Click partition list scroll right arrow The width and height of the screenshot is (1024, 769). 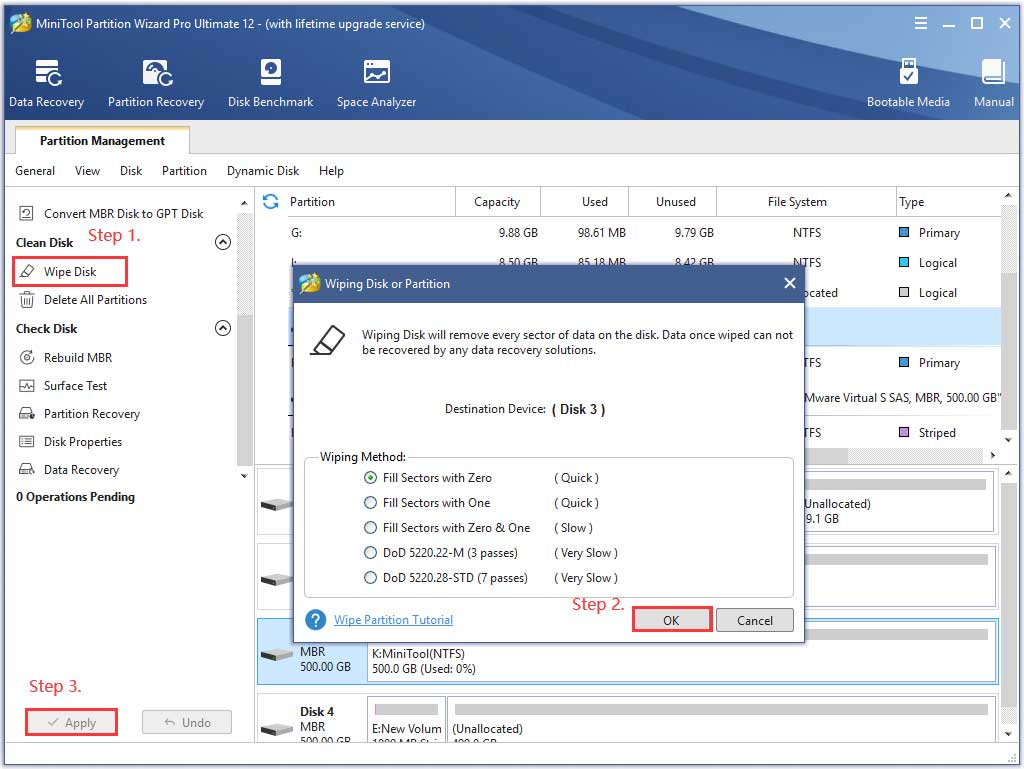993,455
